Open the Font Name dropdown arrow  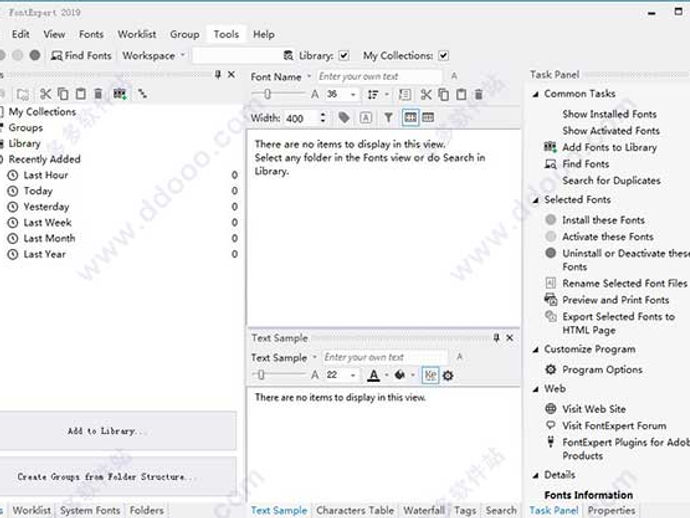click(309, 77)
